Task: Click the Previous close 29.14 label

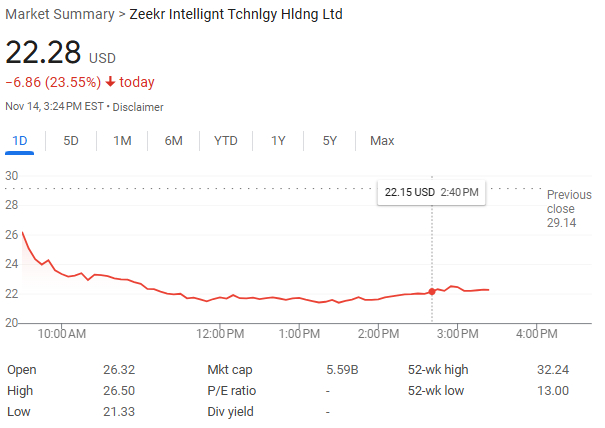Action: point(568,208)
